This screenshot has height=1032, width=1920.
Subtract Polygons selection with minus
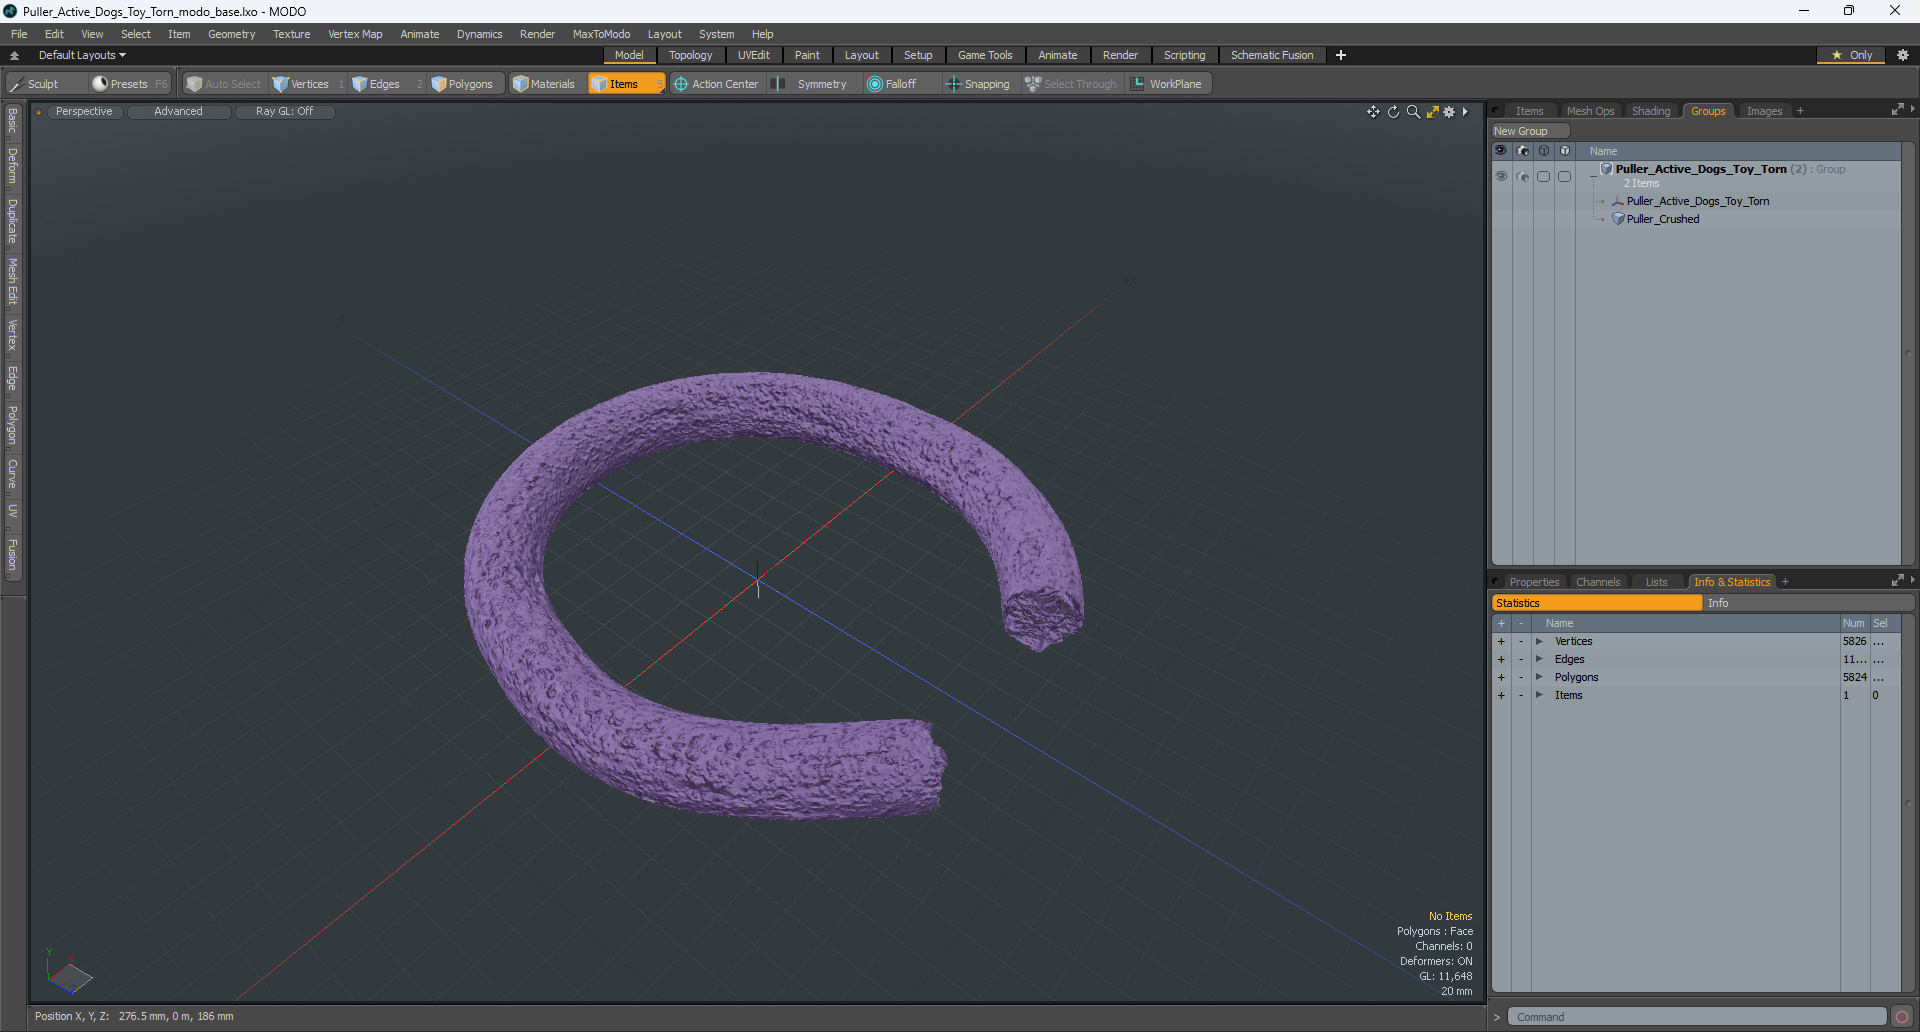point(1521,677)
